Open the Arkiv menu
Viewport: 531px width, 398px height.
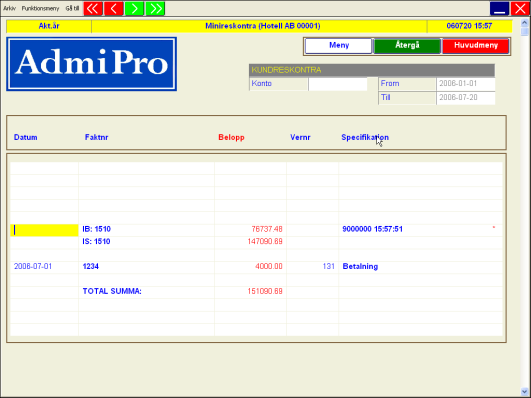(x=9, y=8)
